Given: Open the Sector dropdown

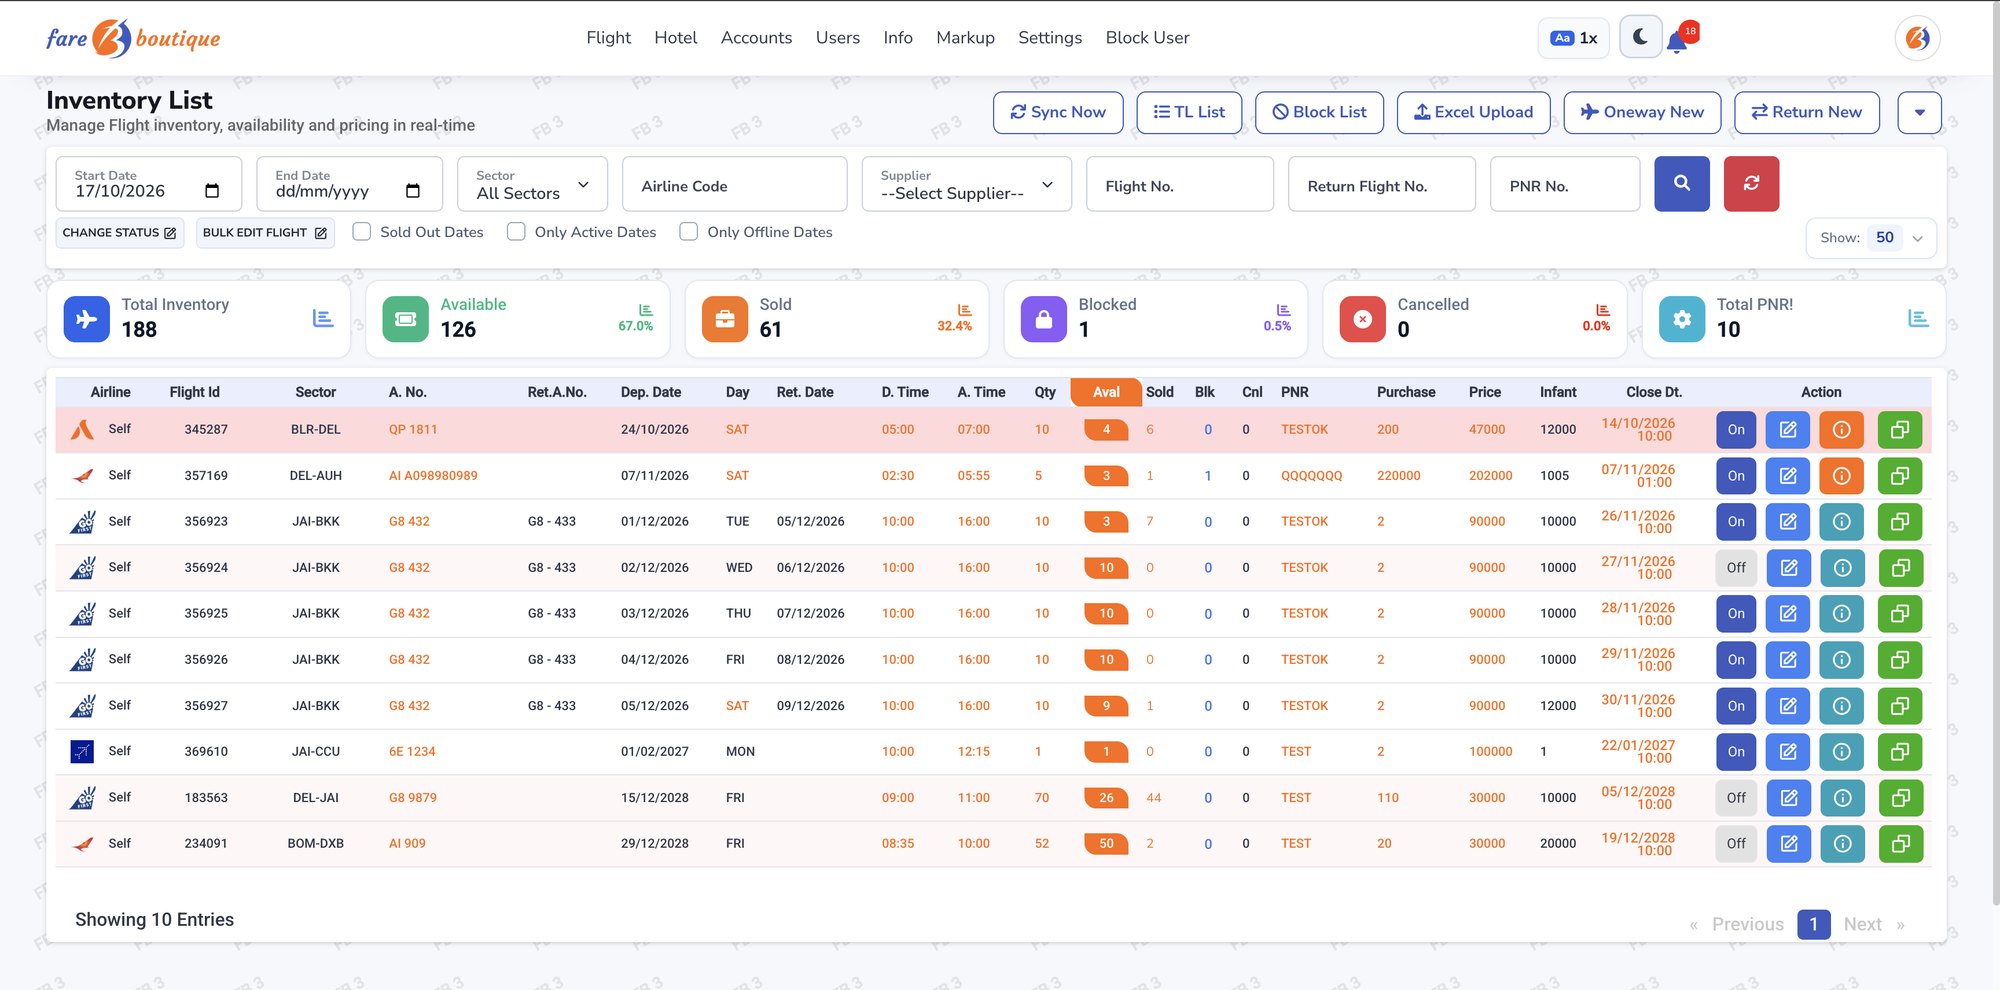Looking at the screenshot, I should (x=532, y=184).
